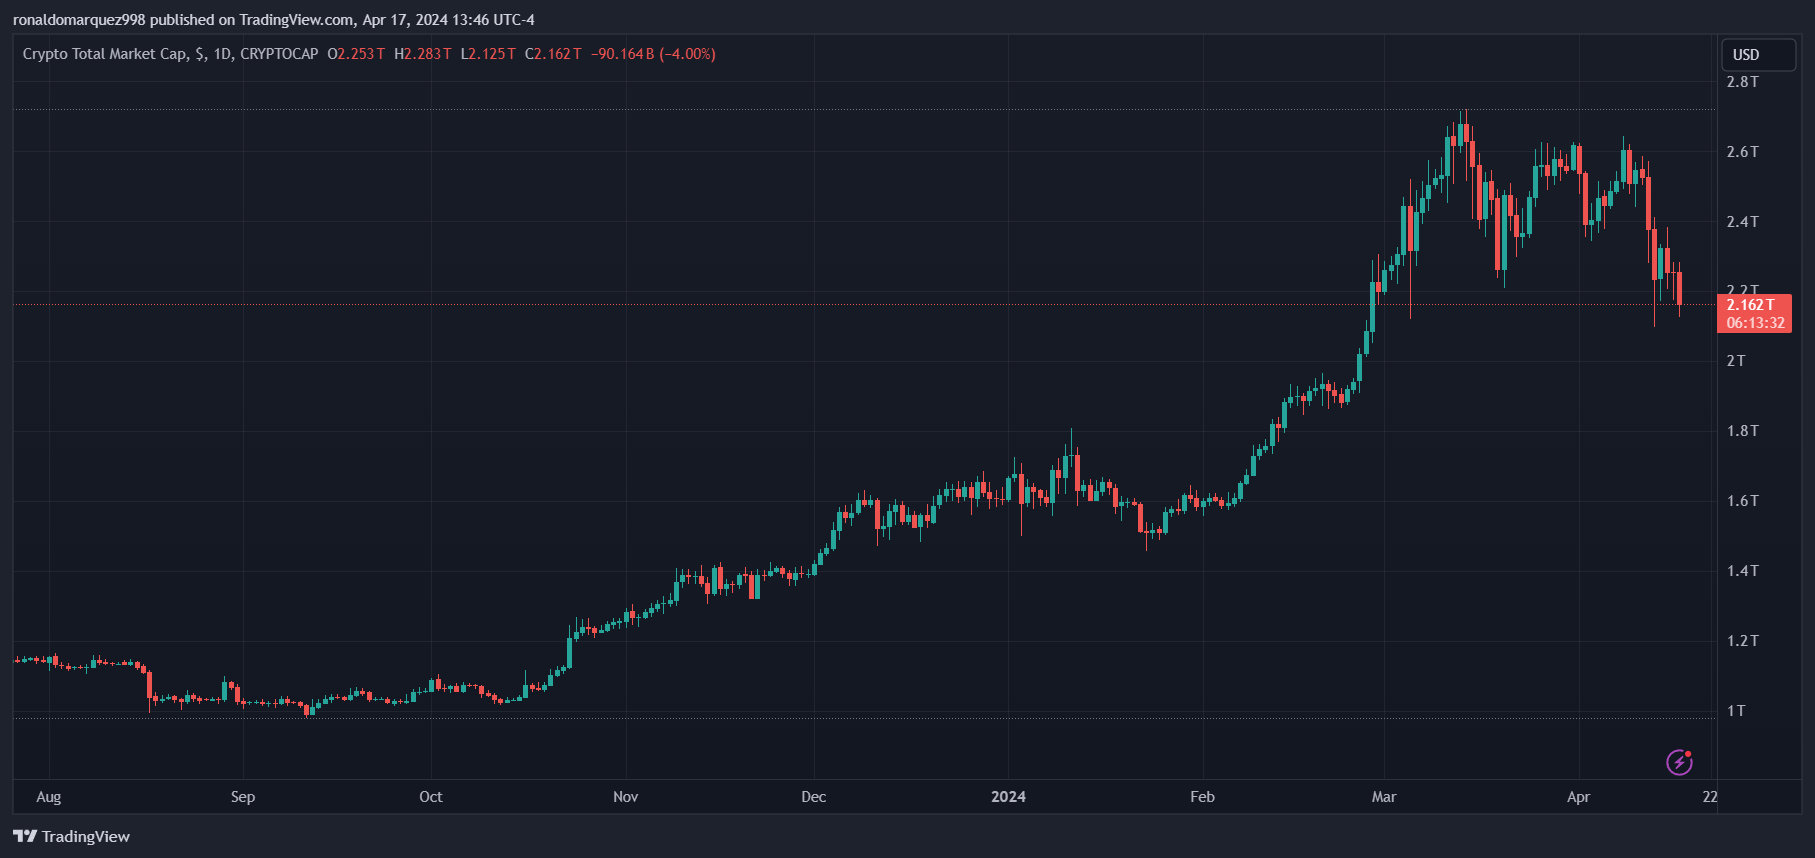Click the countdown timer 06:13:32
Image resolution: width=1815 pixels, height=858 pixels.
coord(1755,323)
